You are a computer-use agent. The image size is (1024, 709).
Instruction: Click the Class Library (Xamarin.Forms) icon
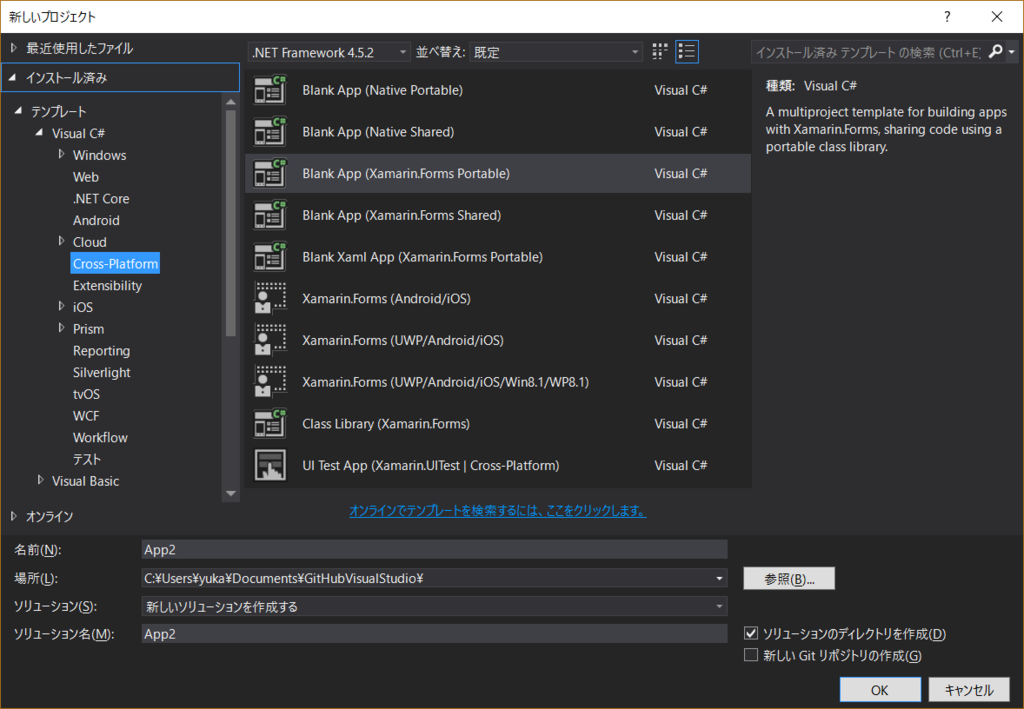(270, 424)
